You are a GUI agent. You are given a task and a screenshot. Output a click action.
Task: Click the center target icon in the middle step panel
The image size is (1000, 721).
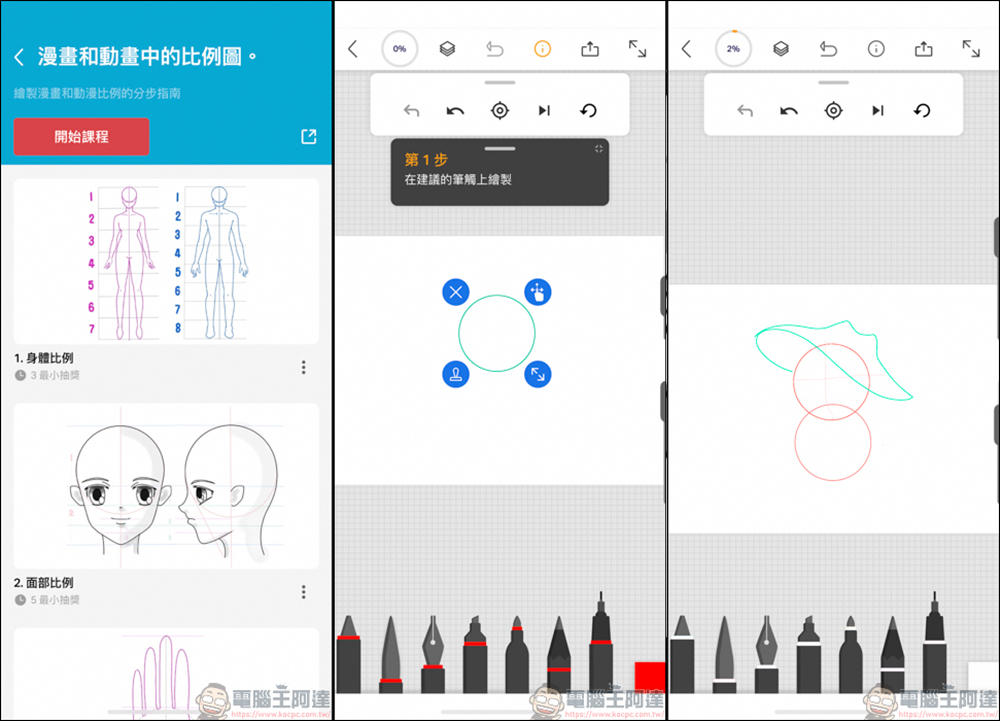tap(500, 111)
